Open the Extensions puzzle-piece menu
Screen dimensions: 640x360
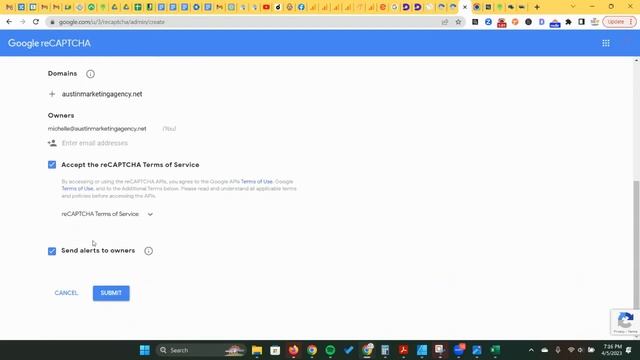pyautogui.click(x=568, y=22)
